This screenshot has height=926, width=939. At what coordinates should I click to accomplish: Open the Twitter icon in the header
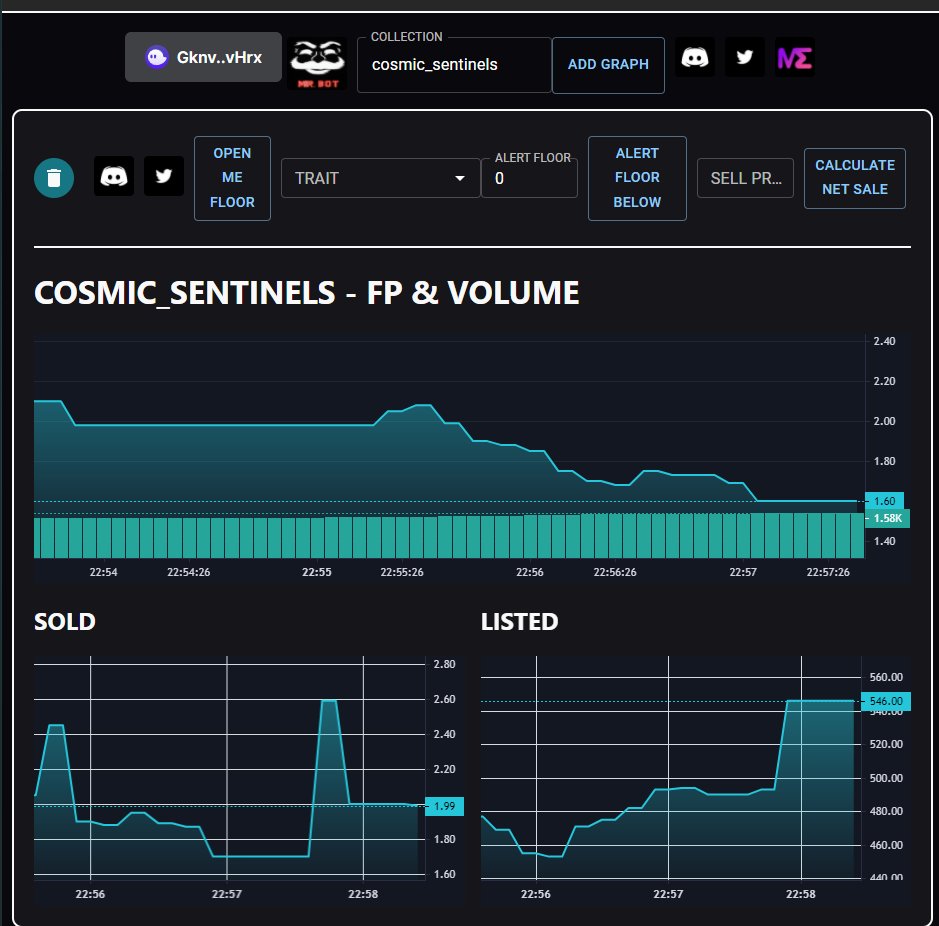pyautogui.click(x=744, y=58)
